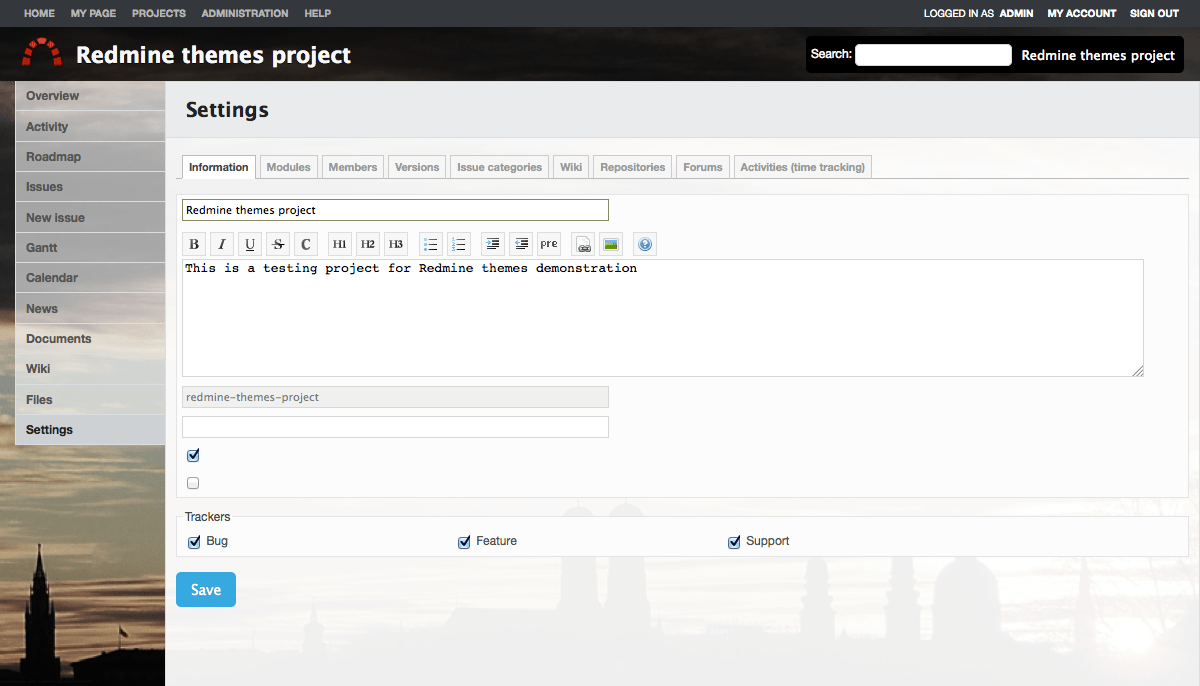Apply strikethrough formatting in description toolbar

(x=278, y=244)
